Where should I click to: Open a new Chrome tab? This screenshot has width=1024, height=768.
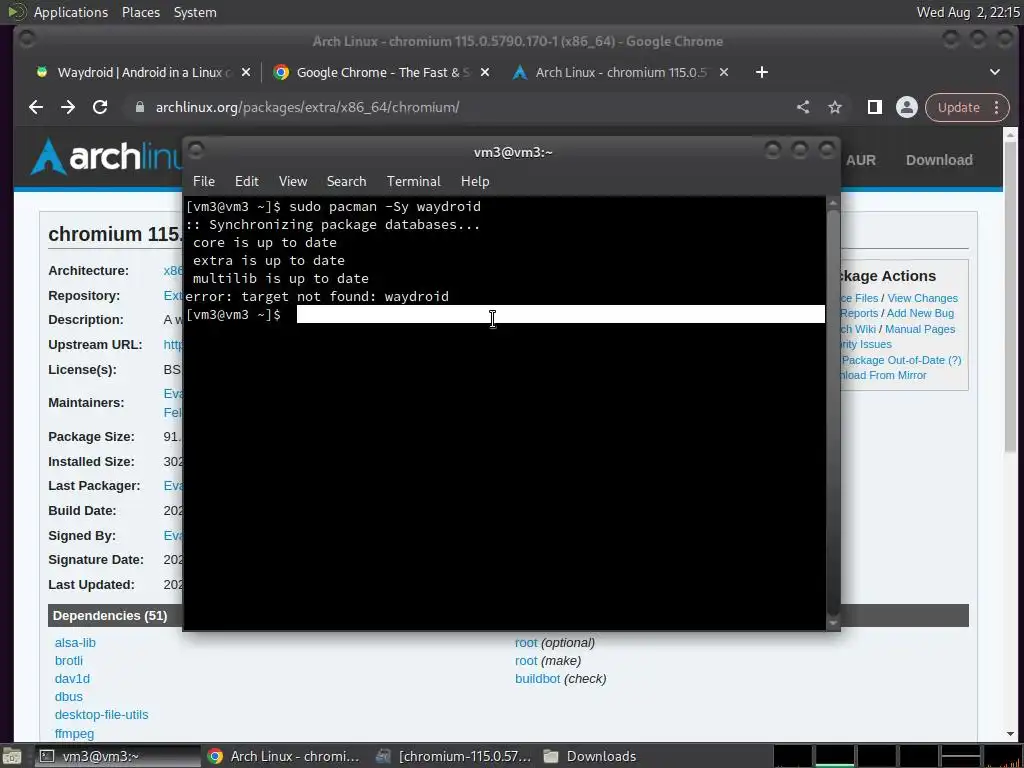(x=761, y=72)
